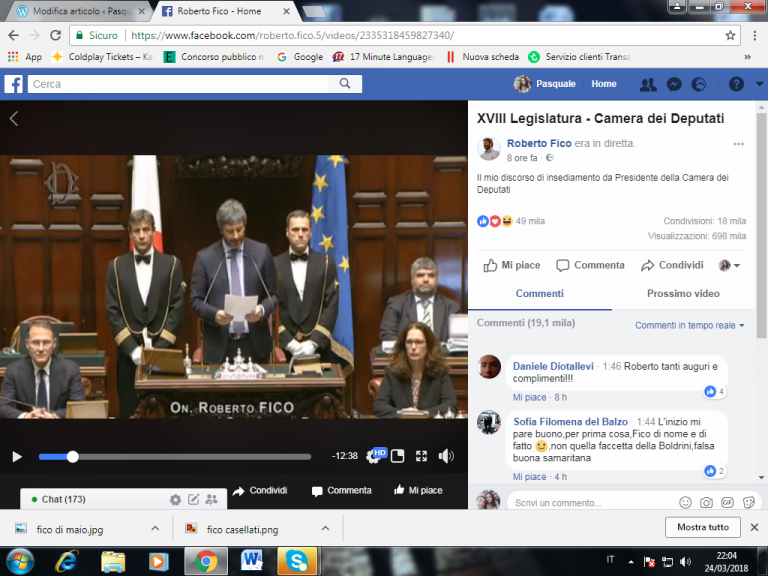Open notifications globe icon
Screen dimensions: 768x576
pos(698,84)
